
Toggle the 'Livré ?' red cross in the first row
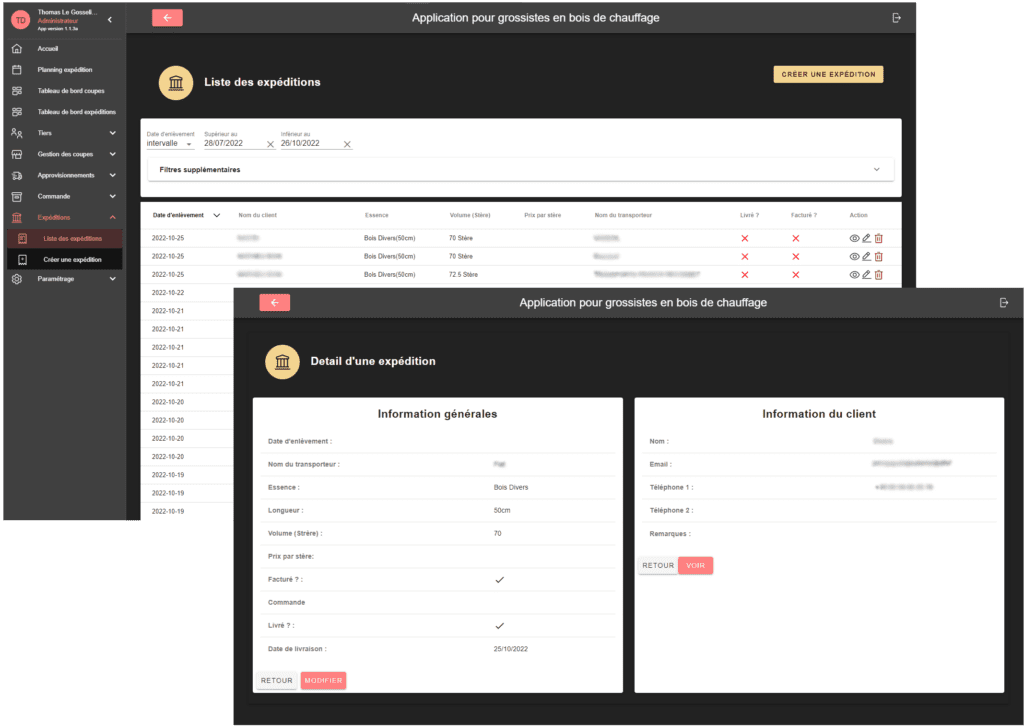point(744,238)
